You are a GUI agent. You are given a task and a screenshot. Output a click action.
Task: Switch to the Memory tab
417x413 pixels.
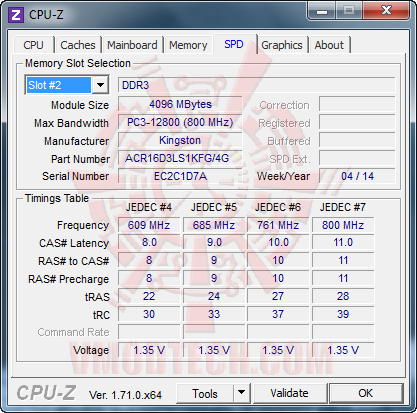pyautogui.click(x=188, y=45)
